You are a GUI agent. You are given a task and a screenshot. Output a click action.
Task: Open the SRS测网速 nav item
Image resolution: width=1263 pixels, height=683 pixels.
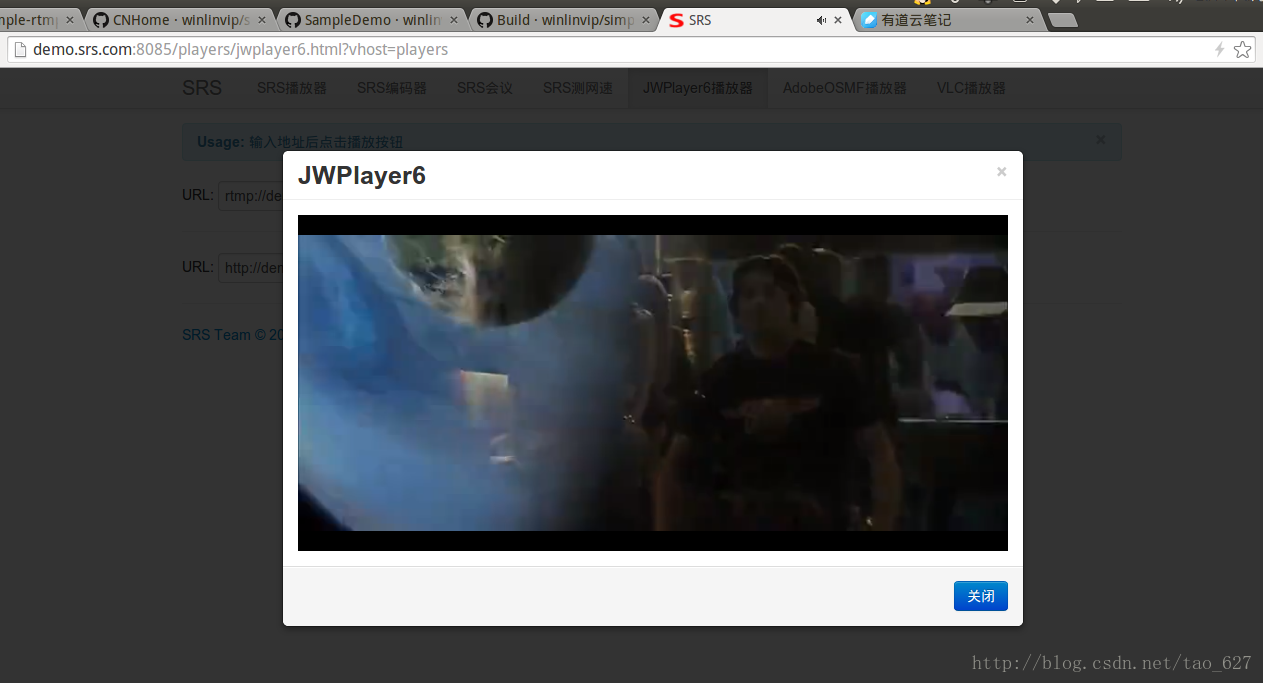coord(578,88)
